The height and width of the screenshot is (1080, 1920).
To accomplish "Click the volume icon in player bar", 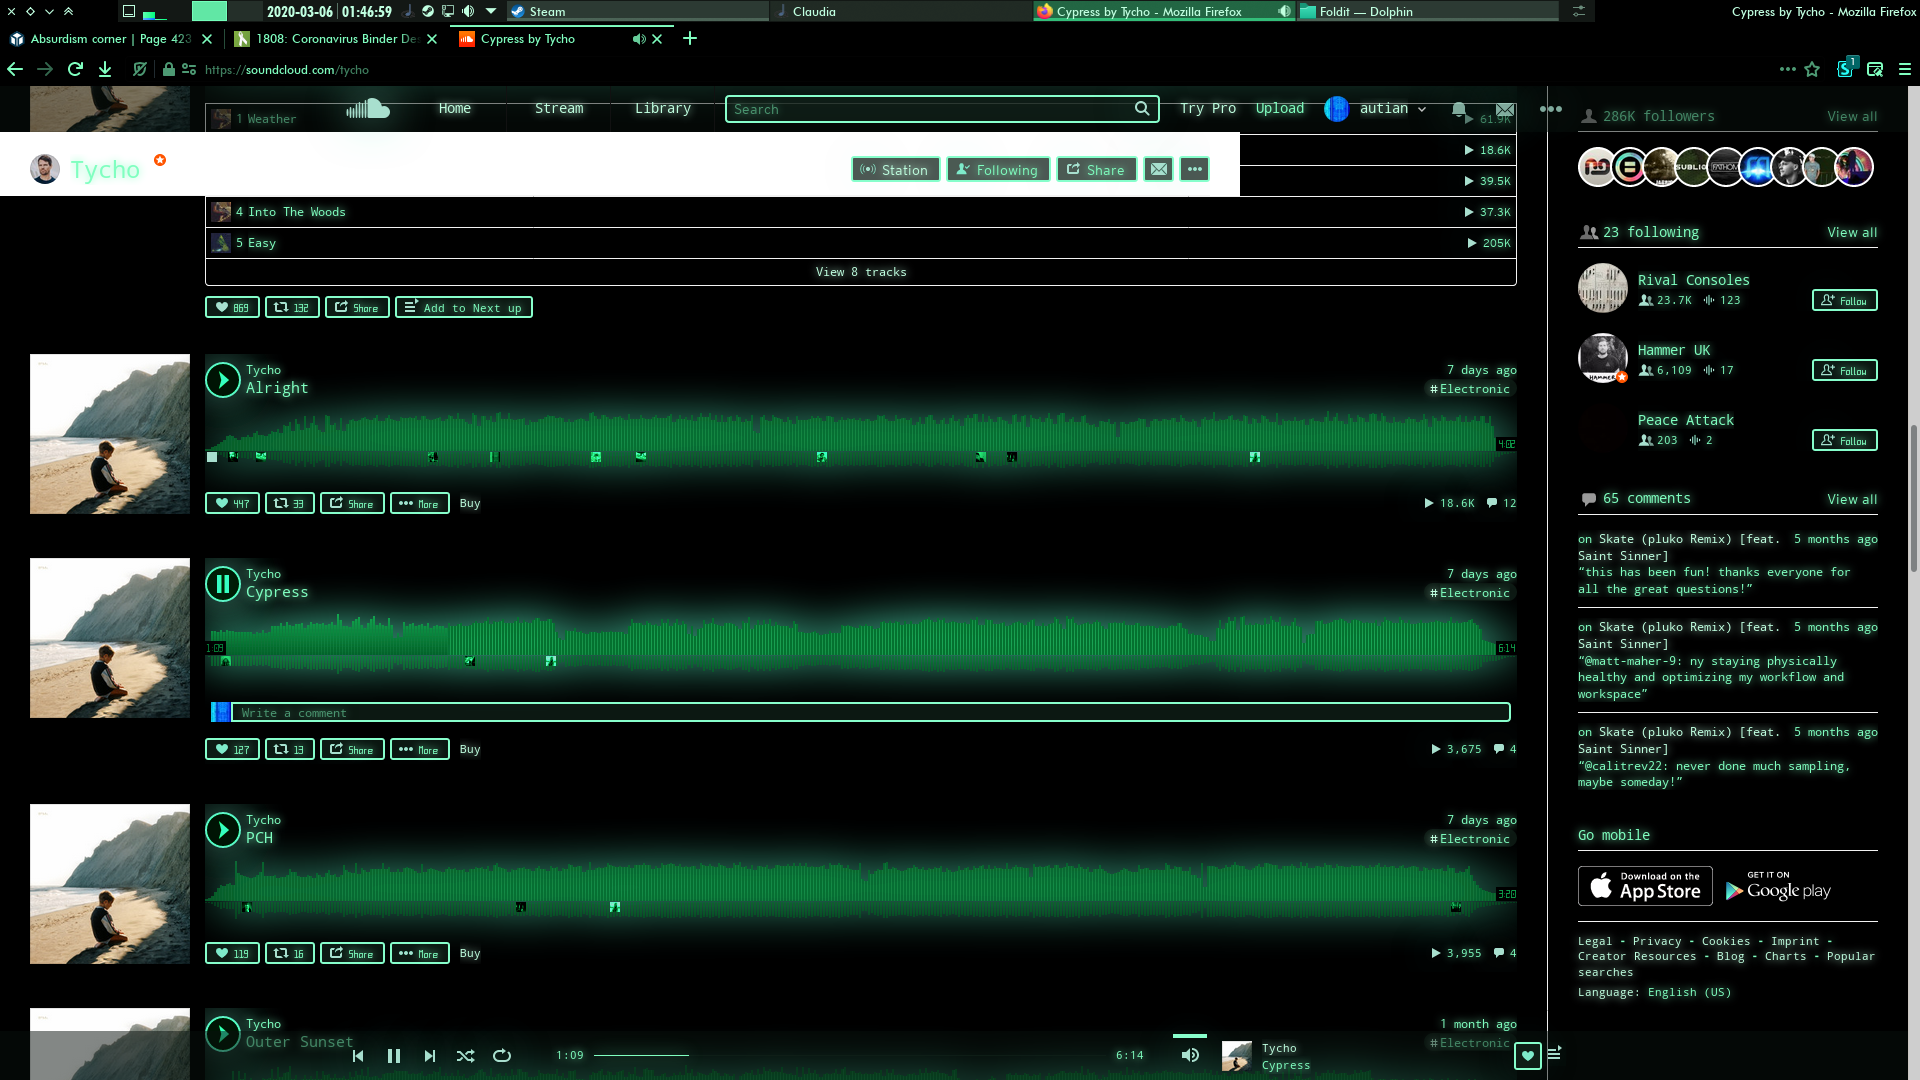I will 1190,1055.
